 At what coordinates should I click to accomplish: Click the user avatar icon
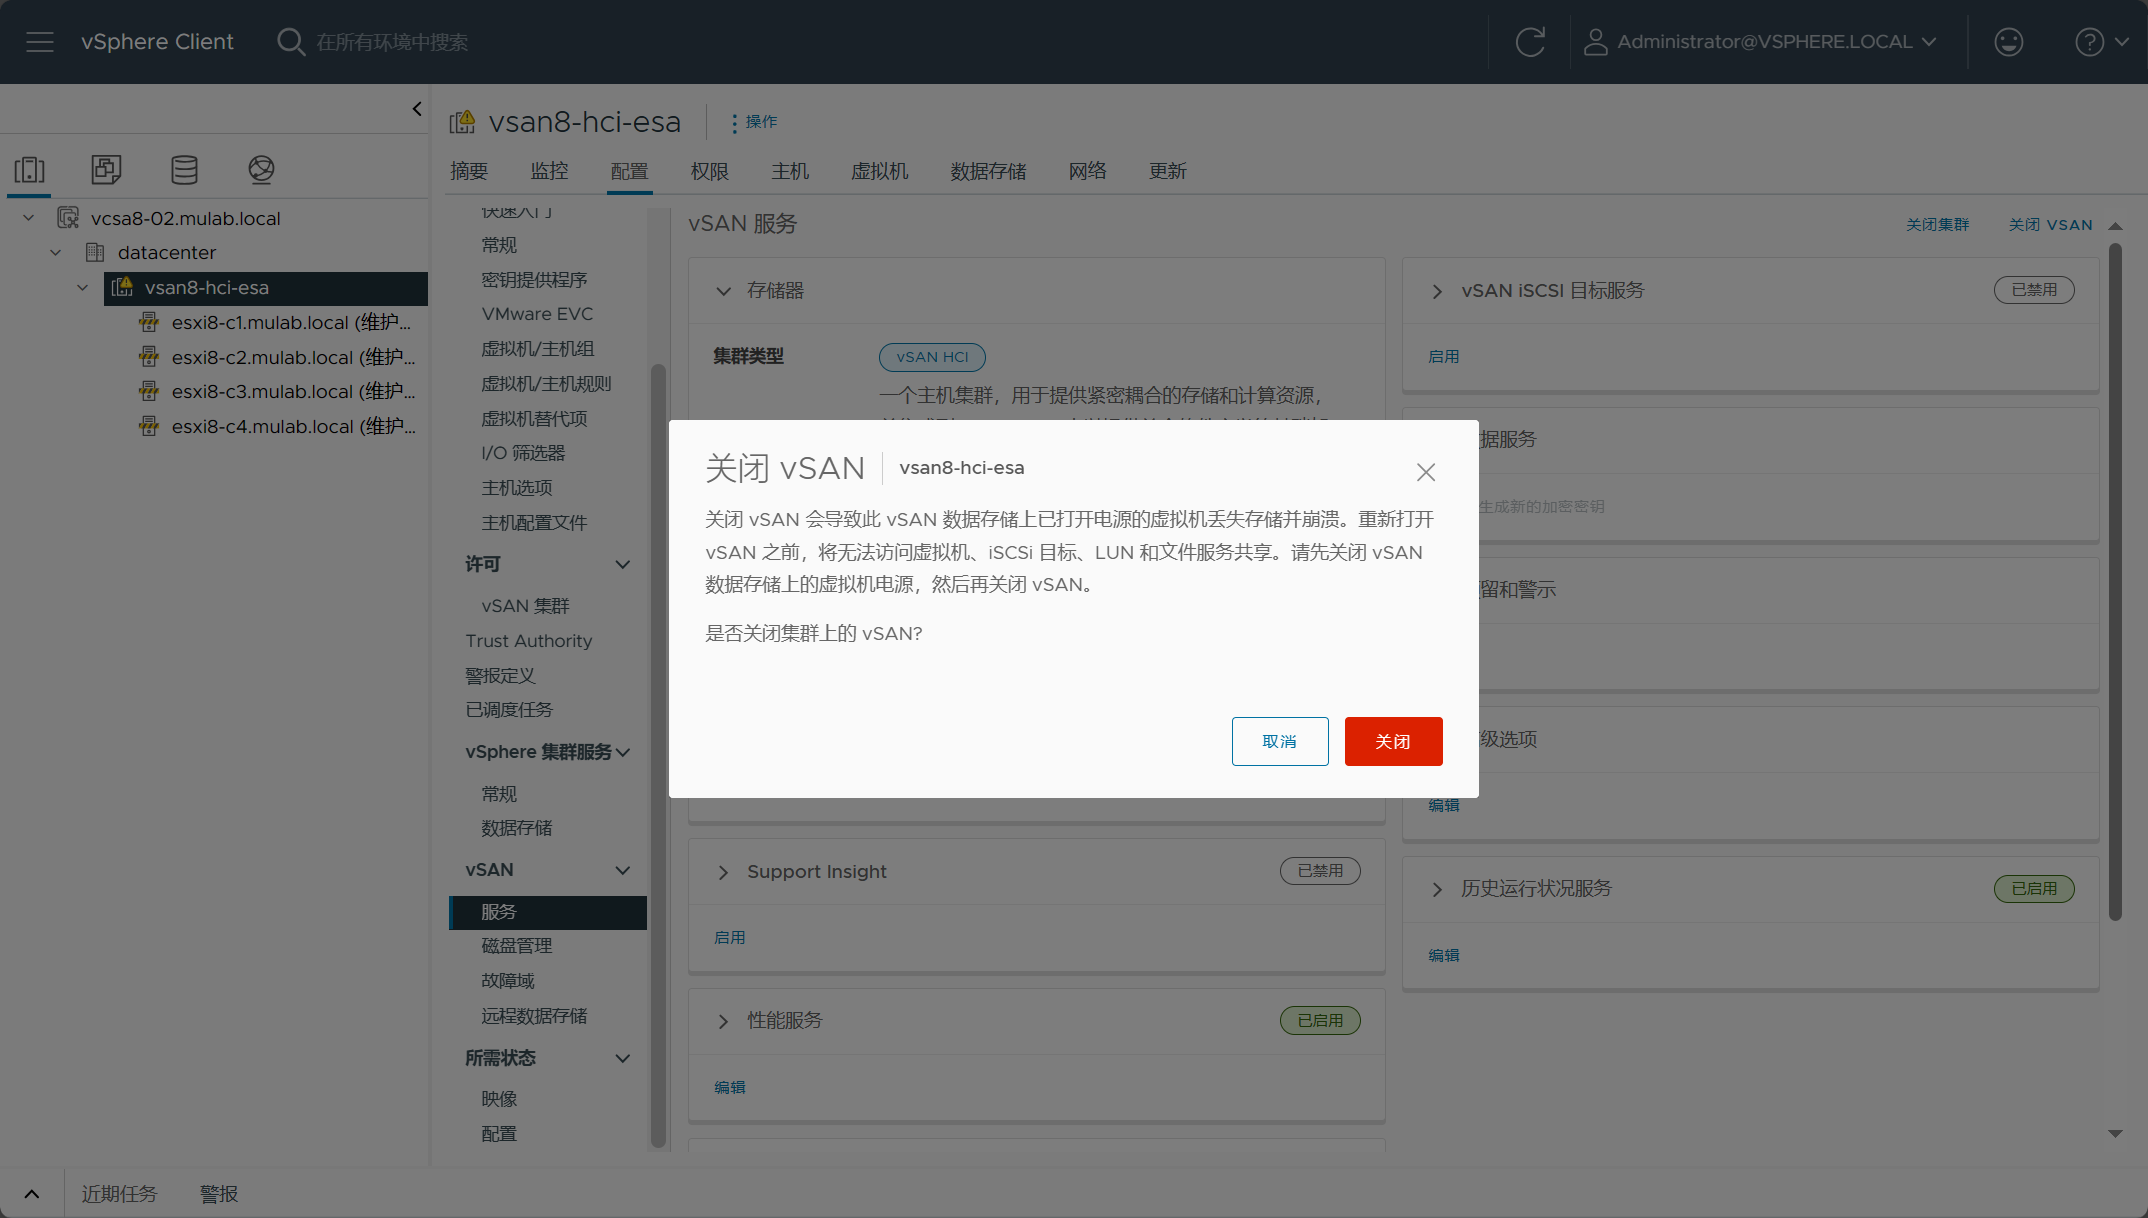pyautogui.click(x=1595, y=42)
